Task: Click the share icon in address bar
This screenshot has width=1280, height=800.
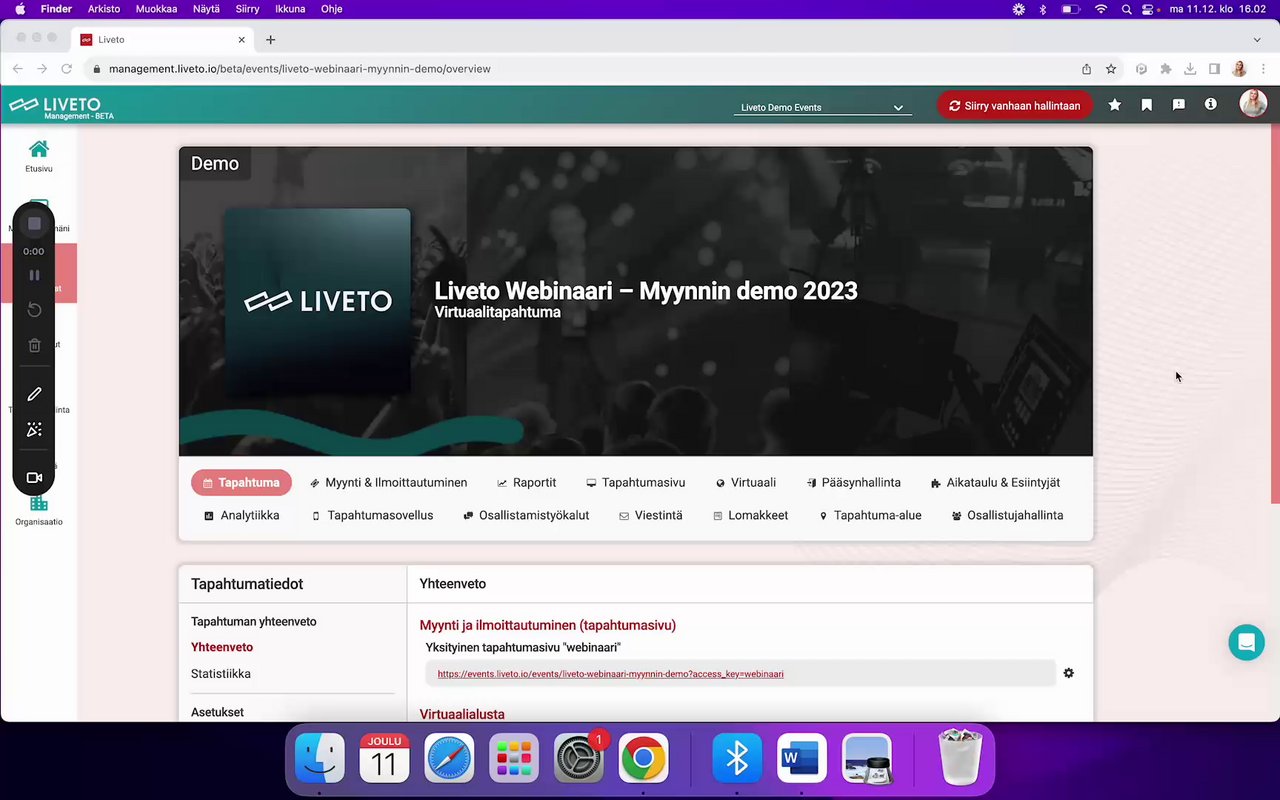Action: [1087, 69]
